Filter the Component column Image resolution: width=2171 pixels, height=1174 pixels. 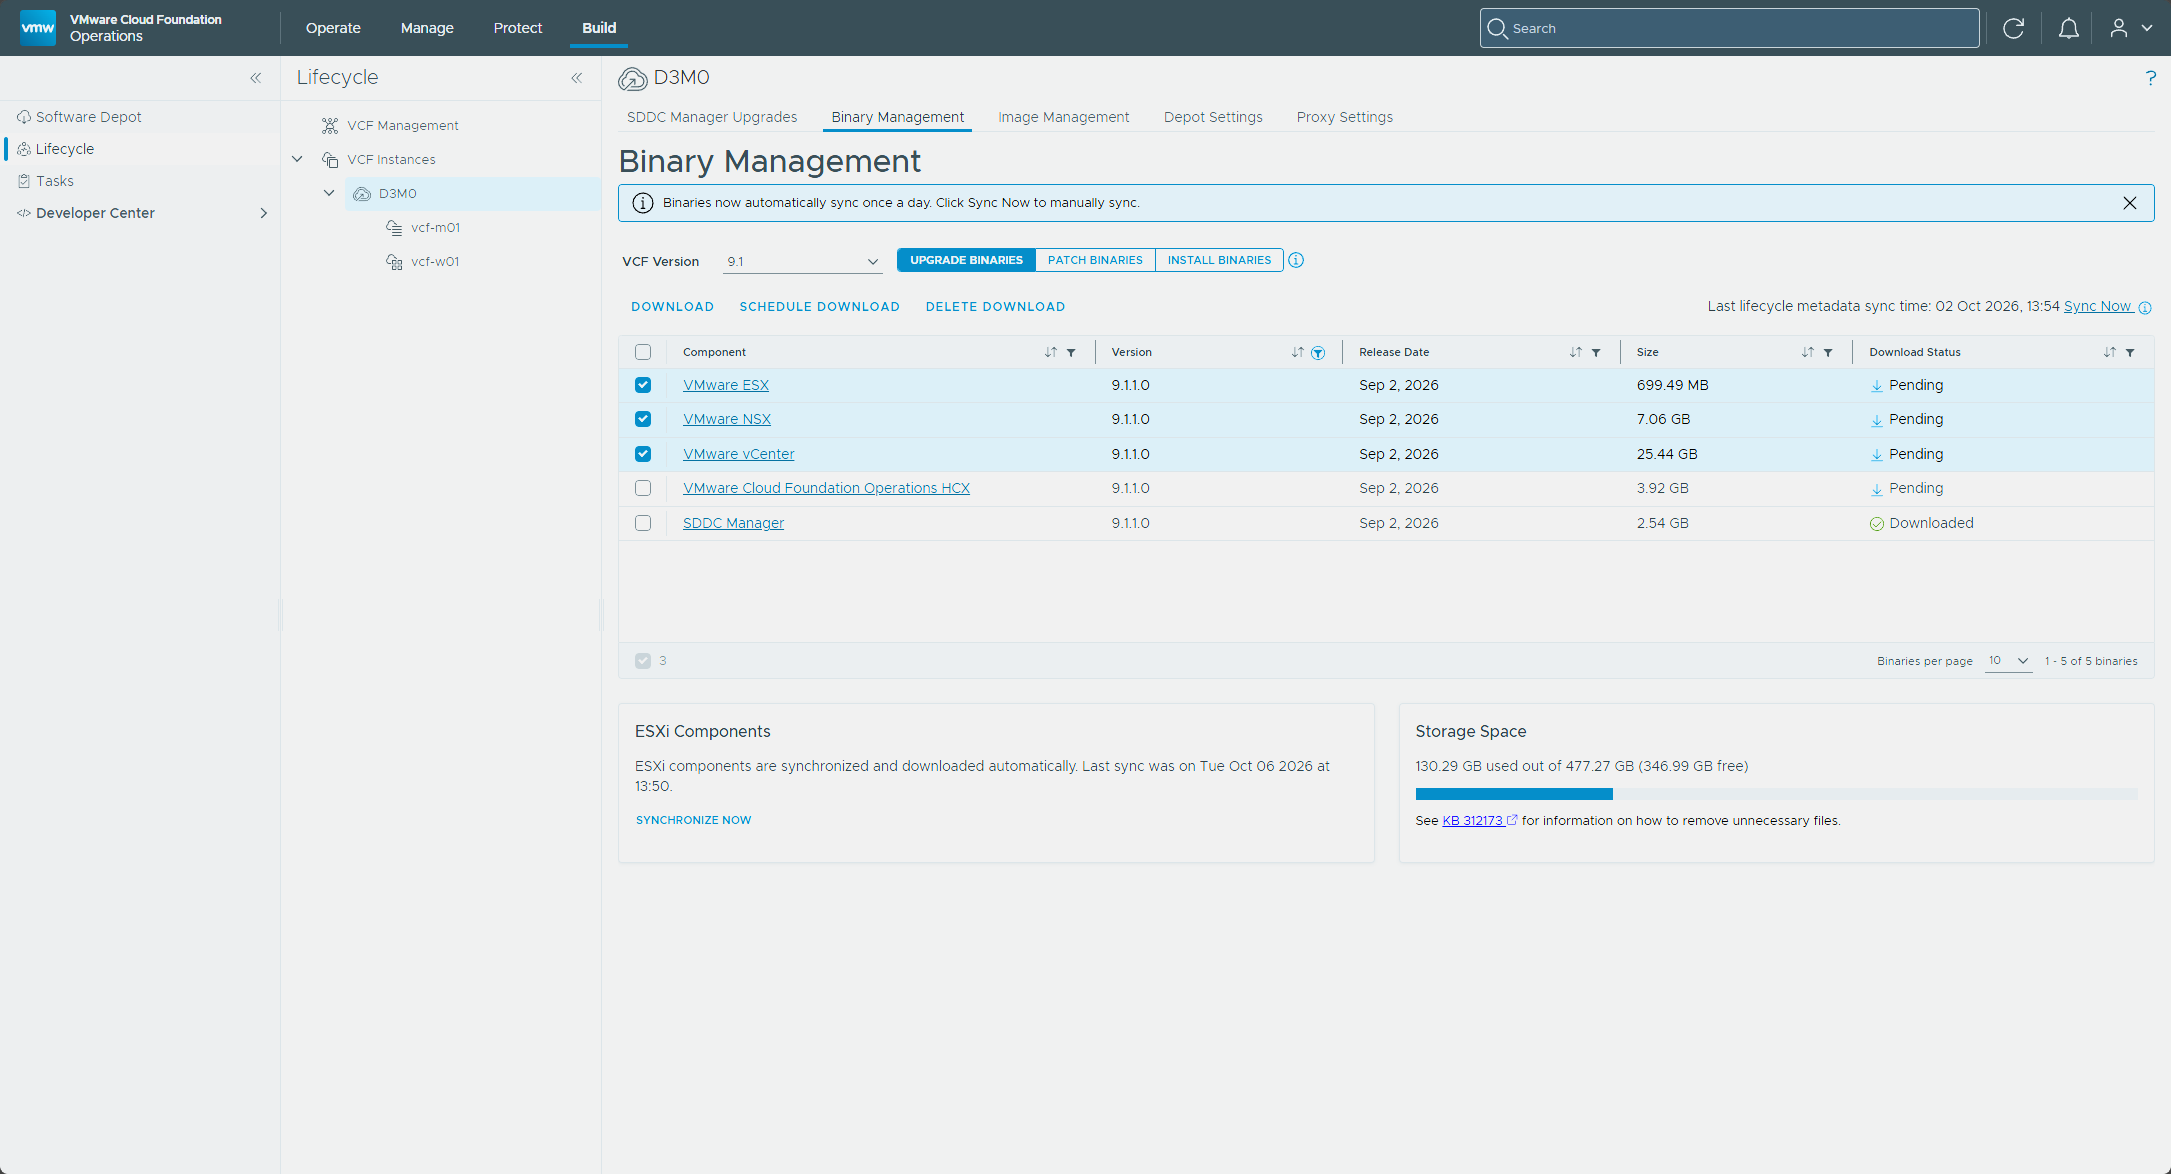click(x=1071, y=352)
